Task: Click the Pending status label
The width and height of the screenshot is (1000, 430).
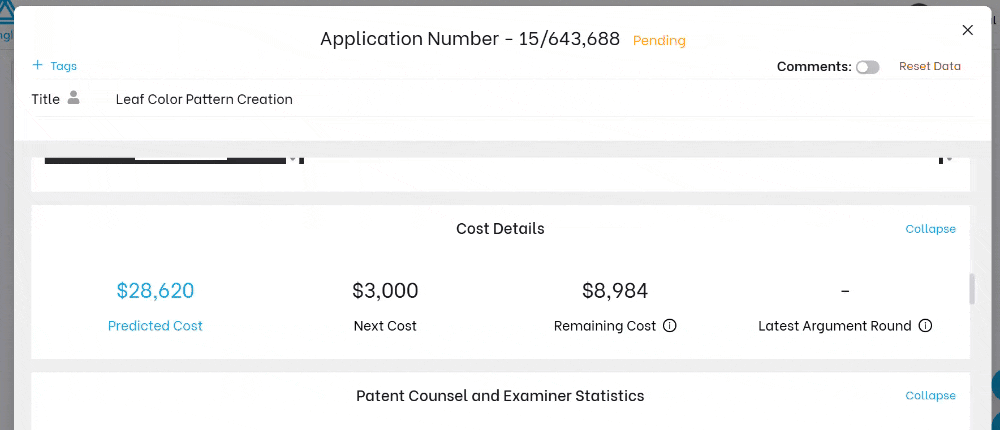Action: tap(659, 41)
